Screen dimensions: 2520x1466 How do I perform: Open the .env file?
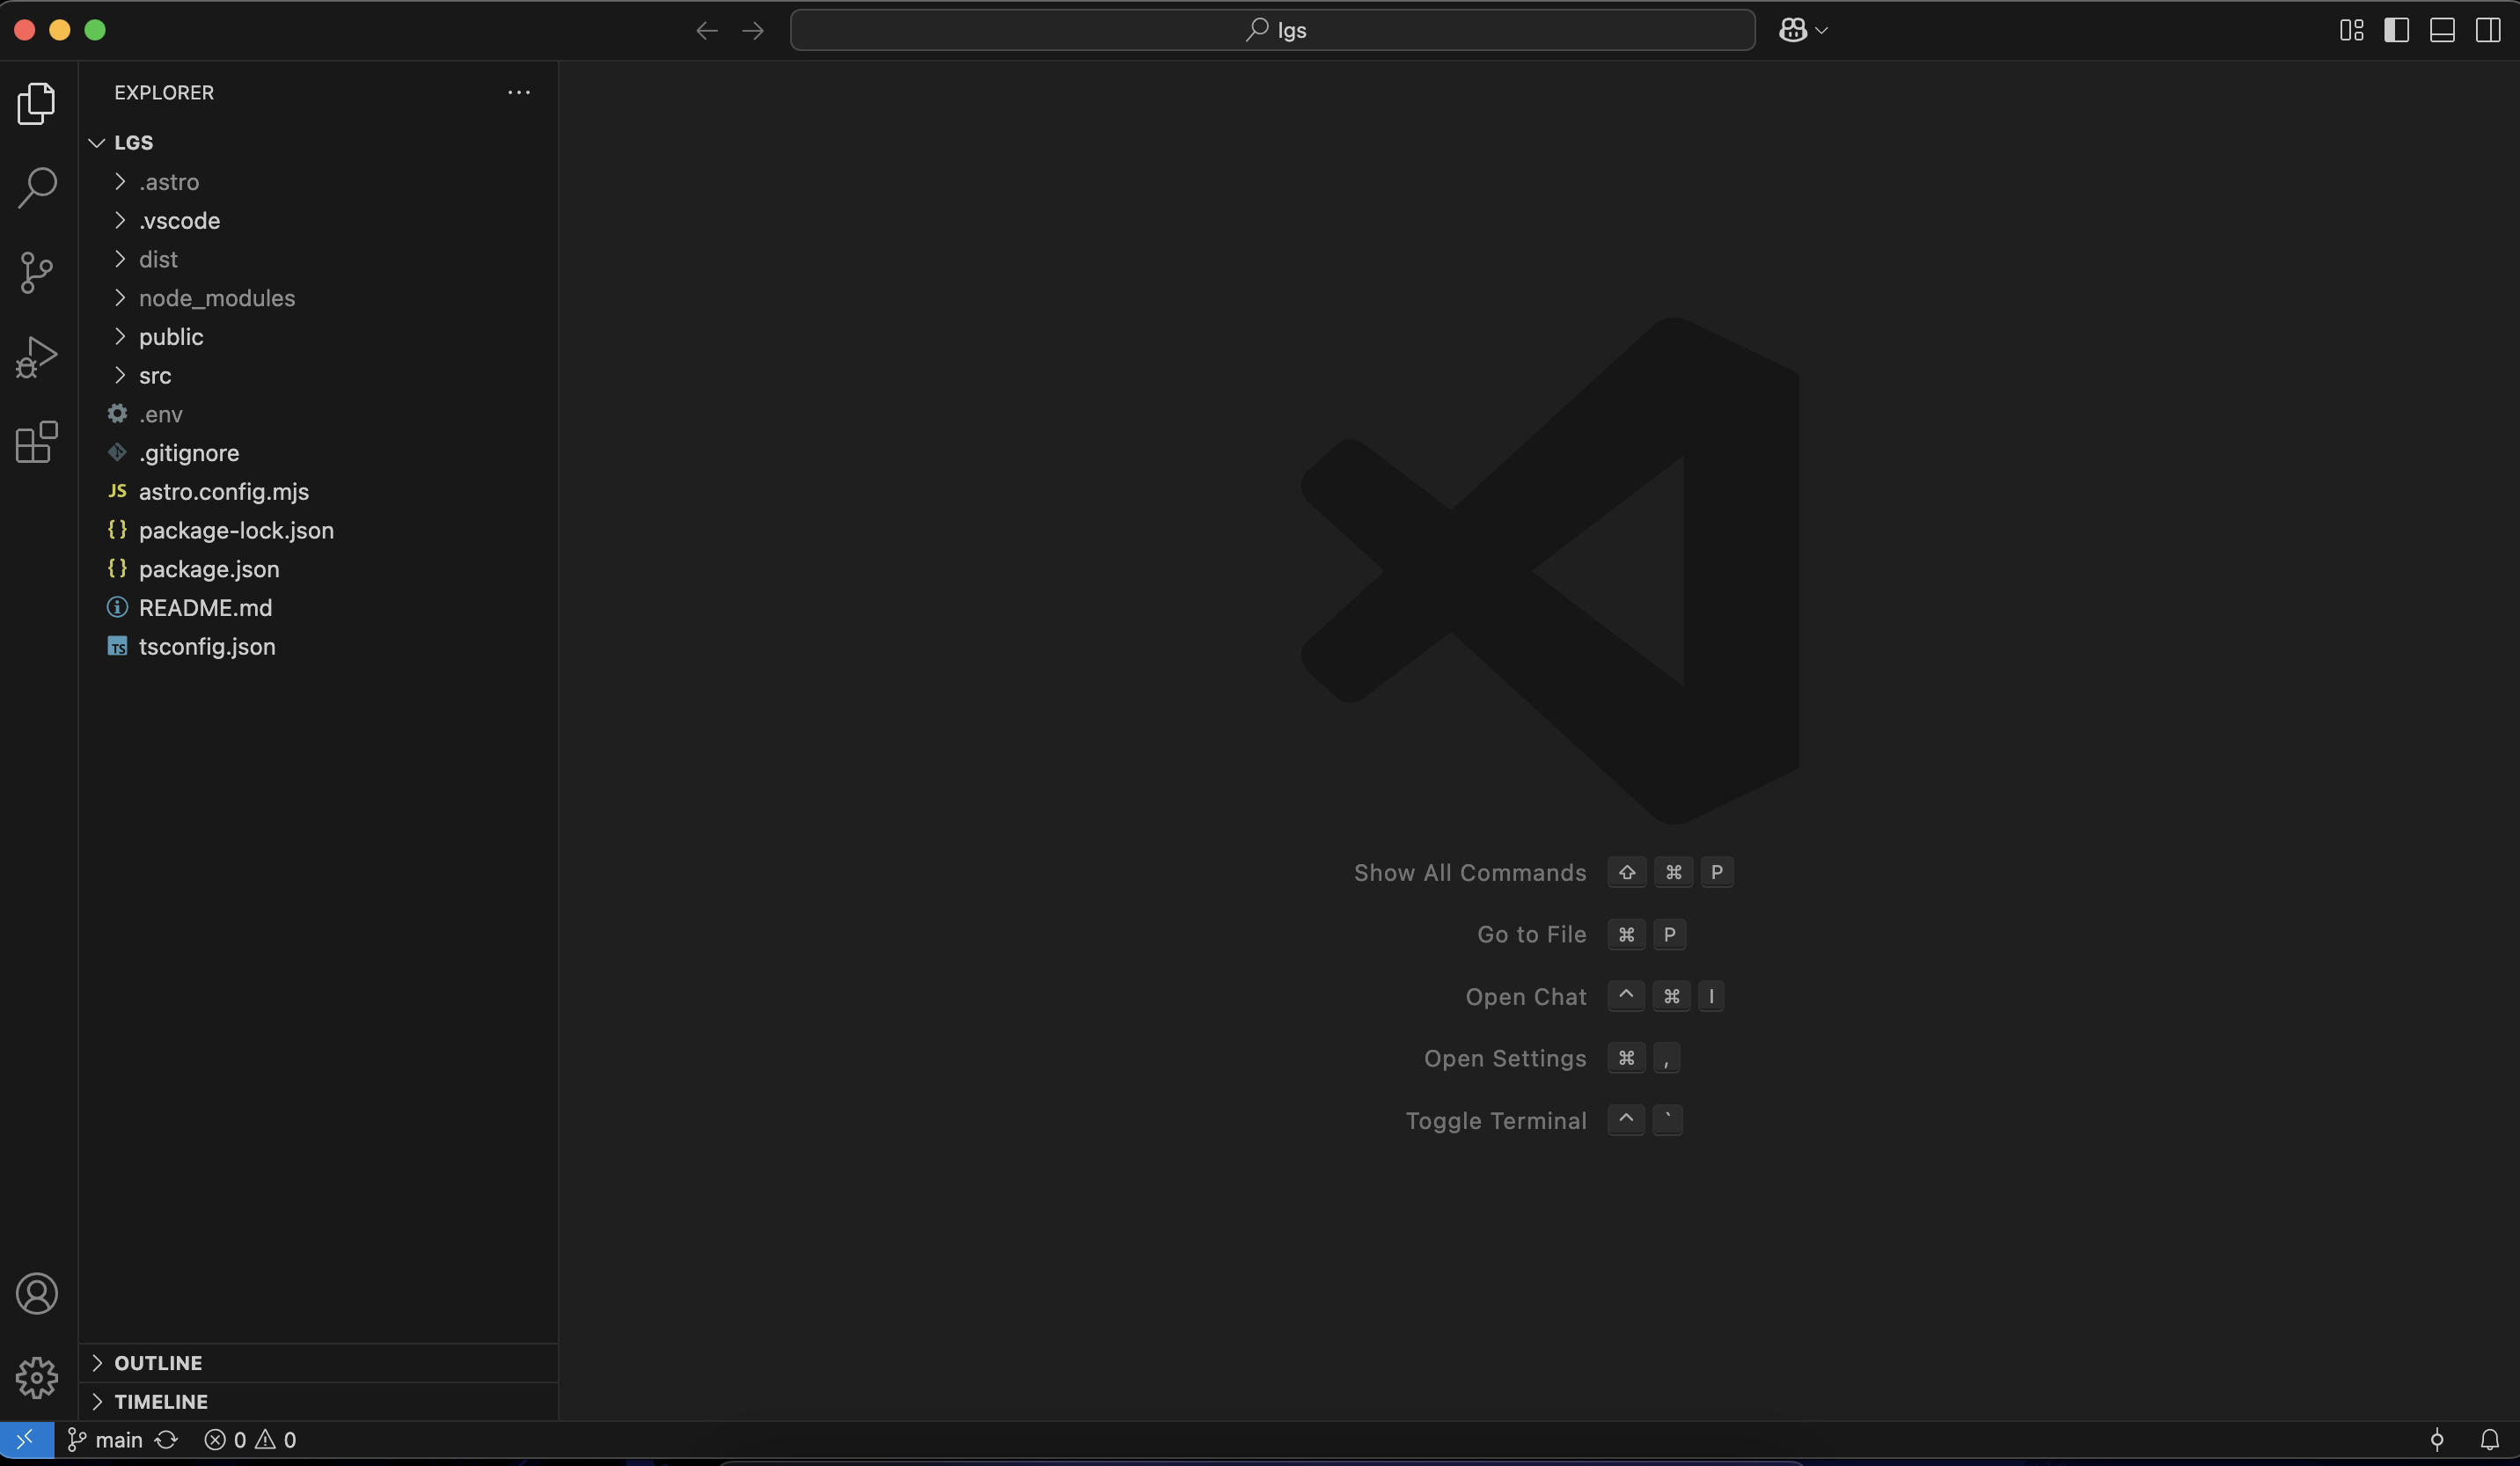pyautogui.click(x=318, y=414)
